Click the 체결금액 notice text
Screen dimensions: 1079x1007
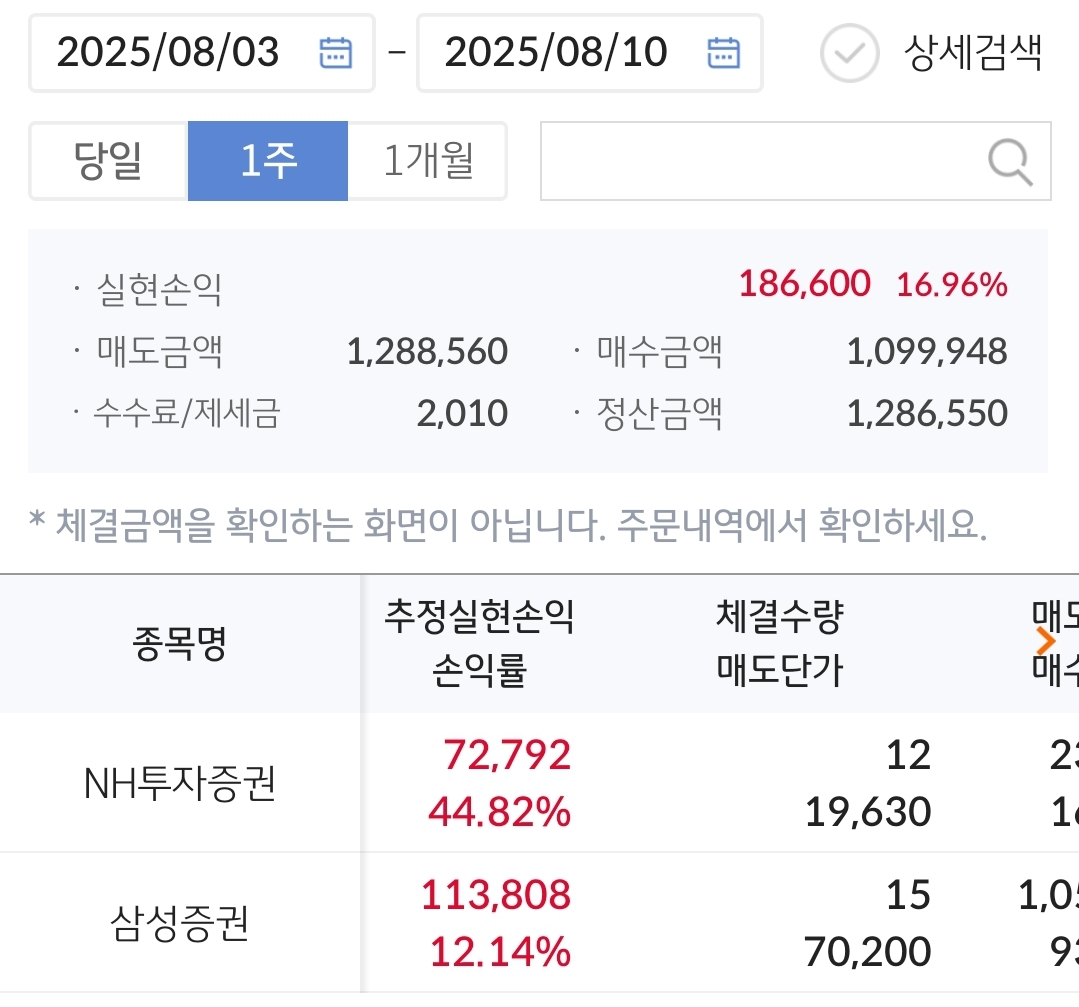508,525
